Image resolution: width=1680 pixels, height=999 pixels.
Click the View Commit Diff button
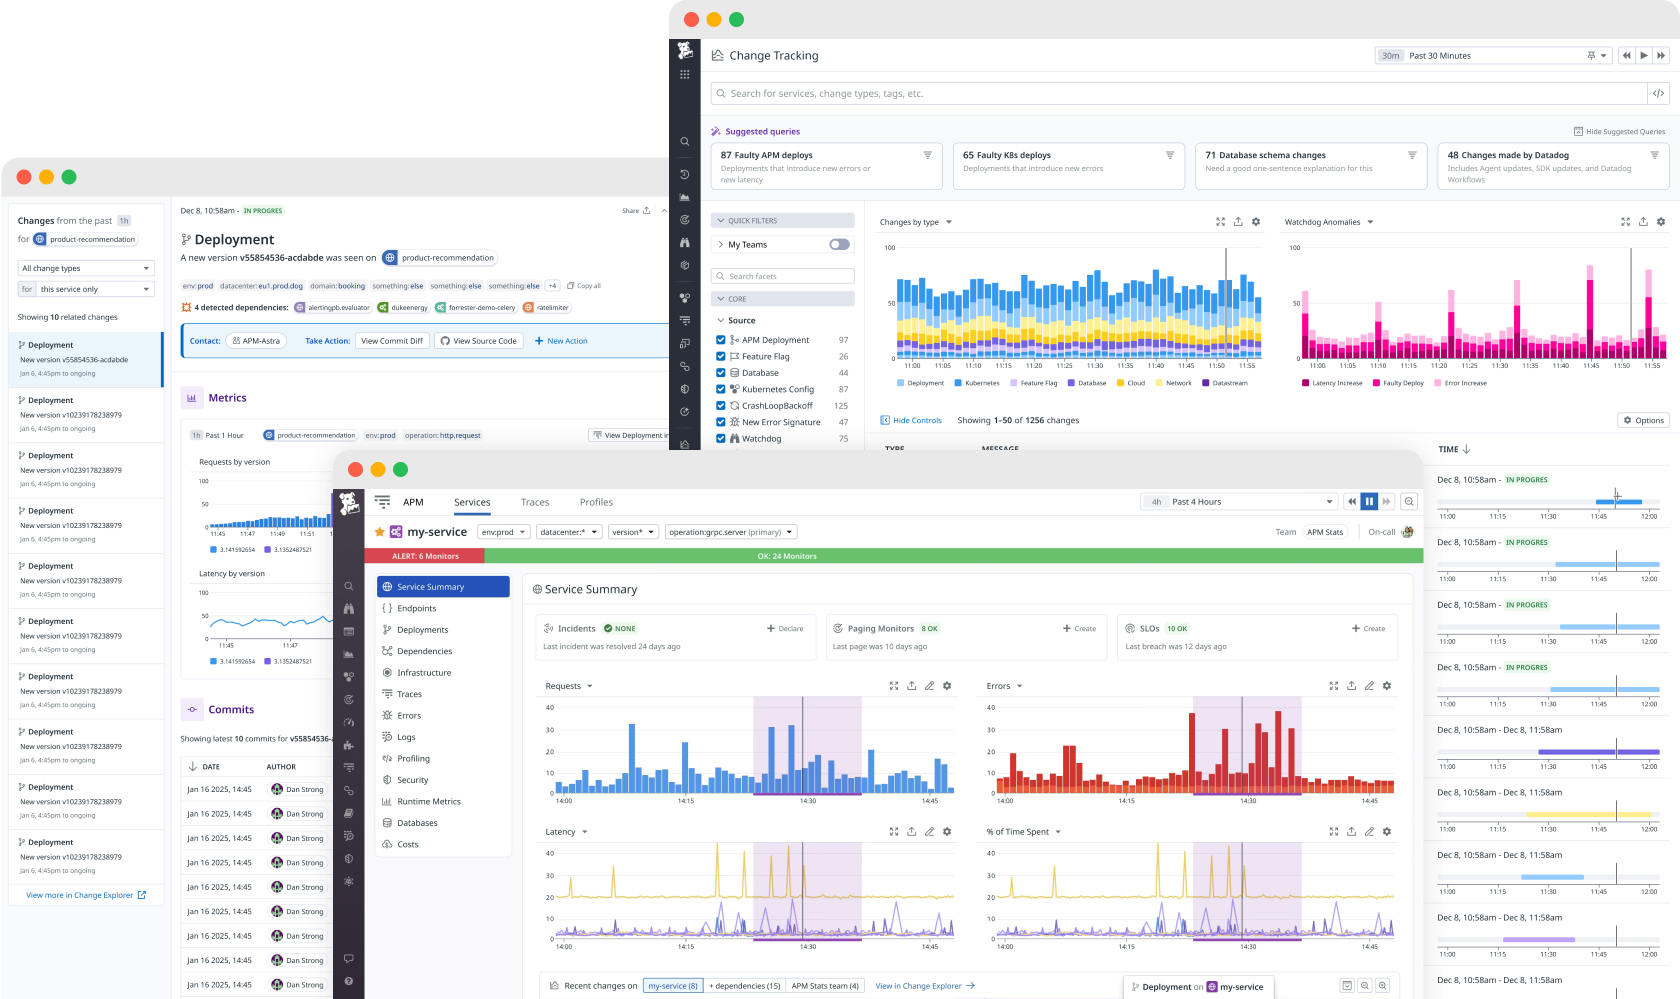(392, 341)
